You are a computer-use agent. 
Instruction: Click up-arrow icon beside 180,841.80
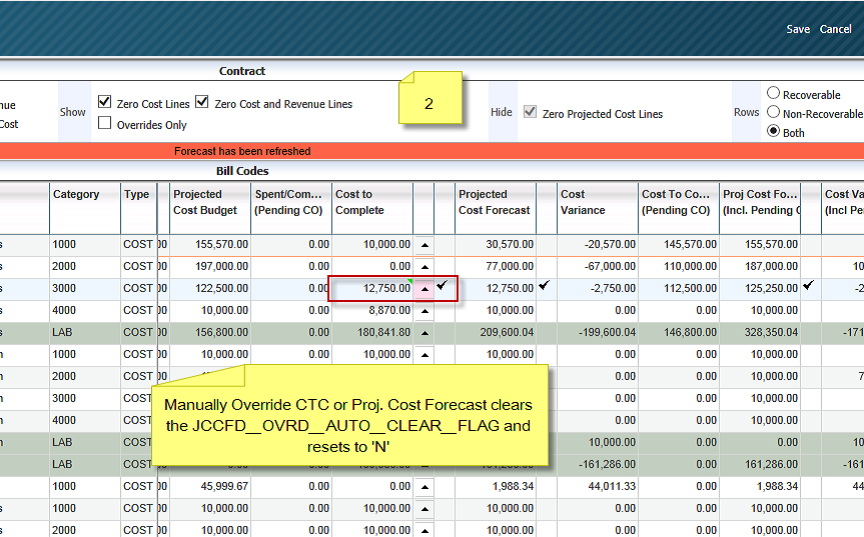coord(424,333)
